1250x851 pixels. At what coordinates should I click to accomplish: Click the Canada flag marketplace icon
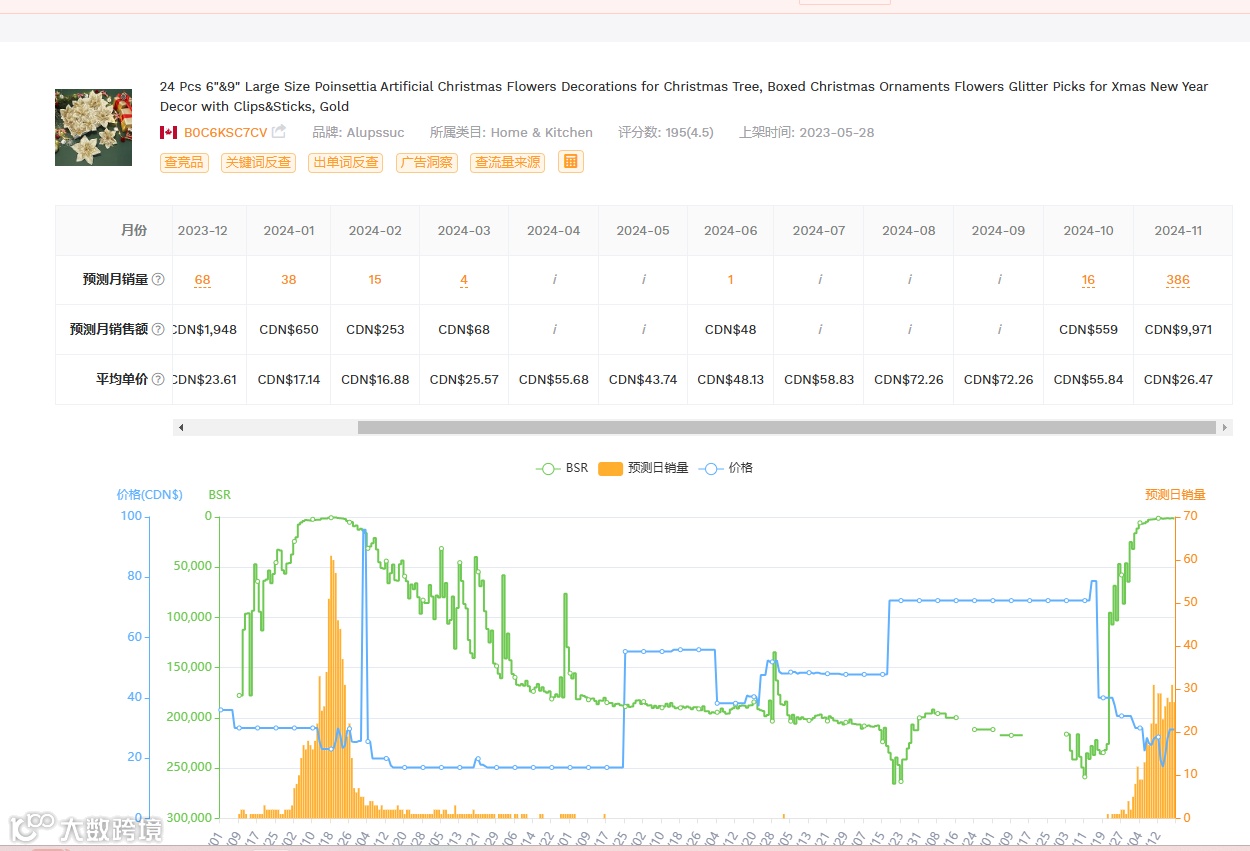[x=168, y=132]
